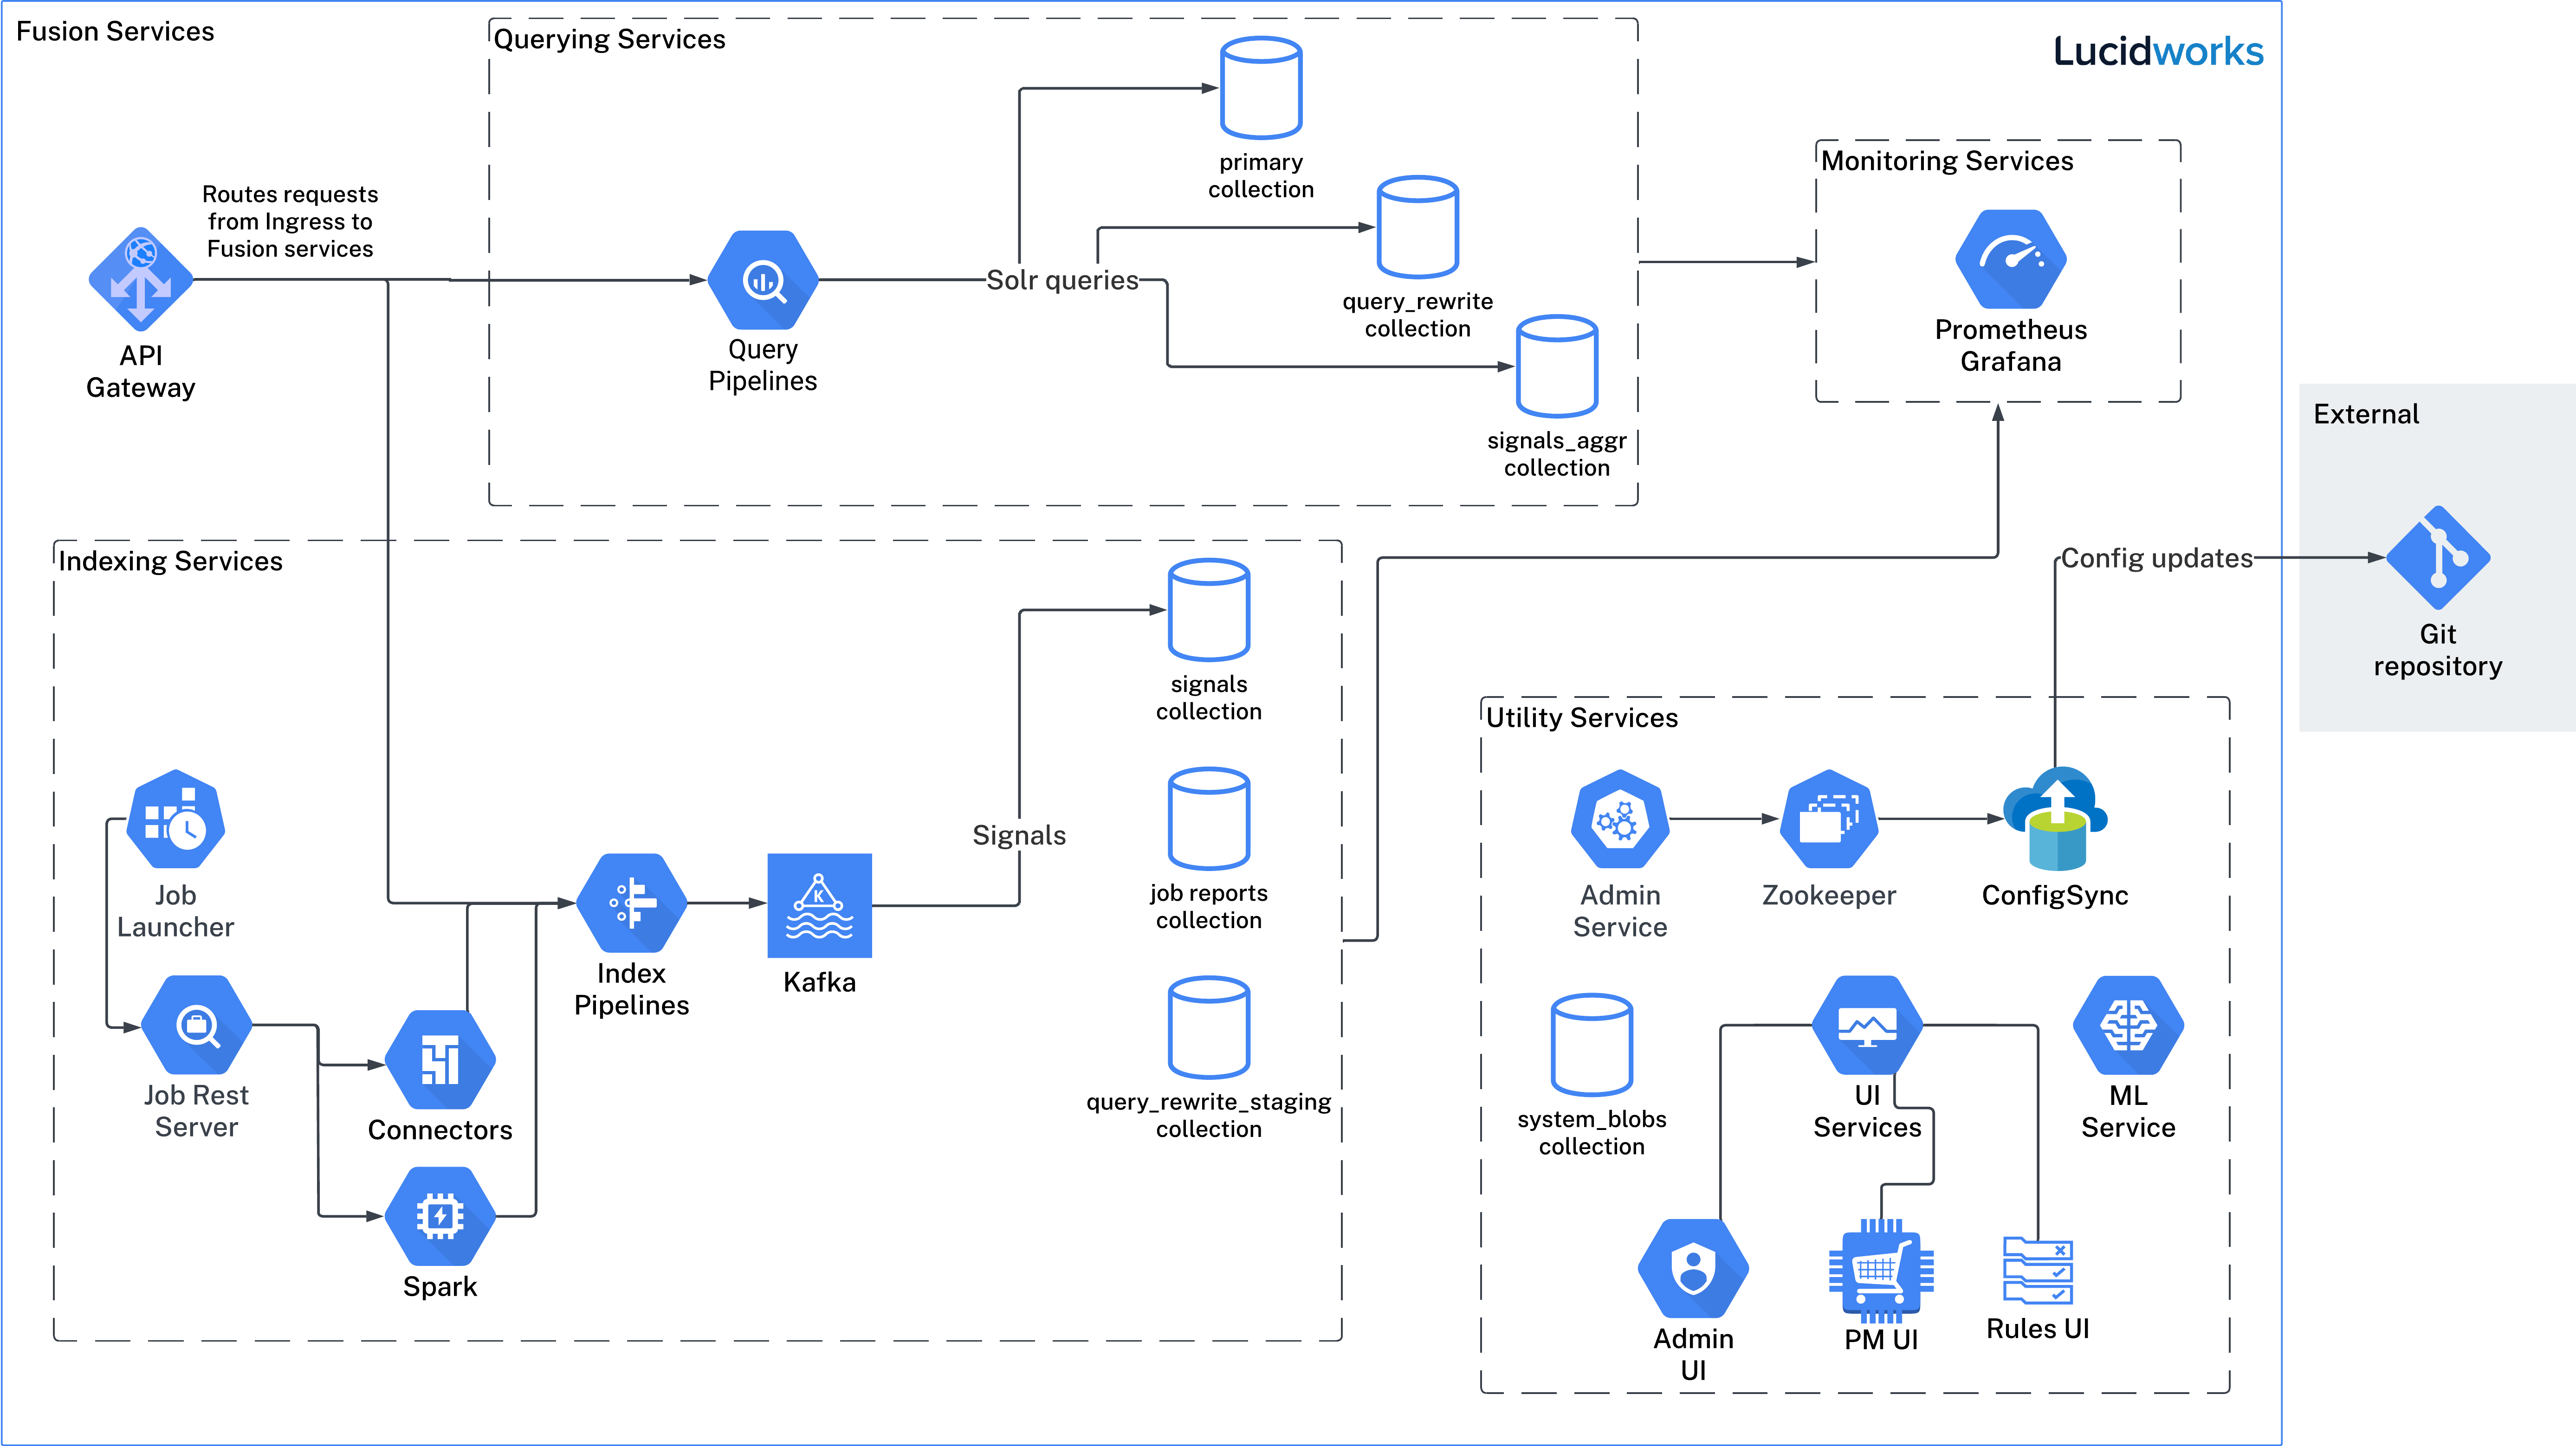The width and height of the screenshot is (2576, 1446).
Task: Click the Monitoring Services group label
Action: [x=1947, y=161]
